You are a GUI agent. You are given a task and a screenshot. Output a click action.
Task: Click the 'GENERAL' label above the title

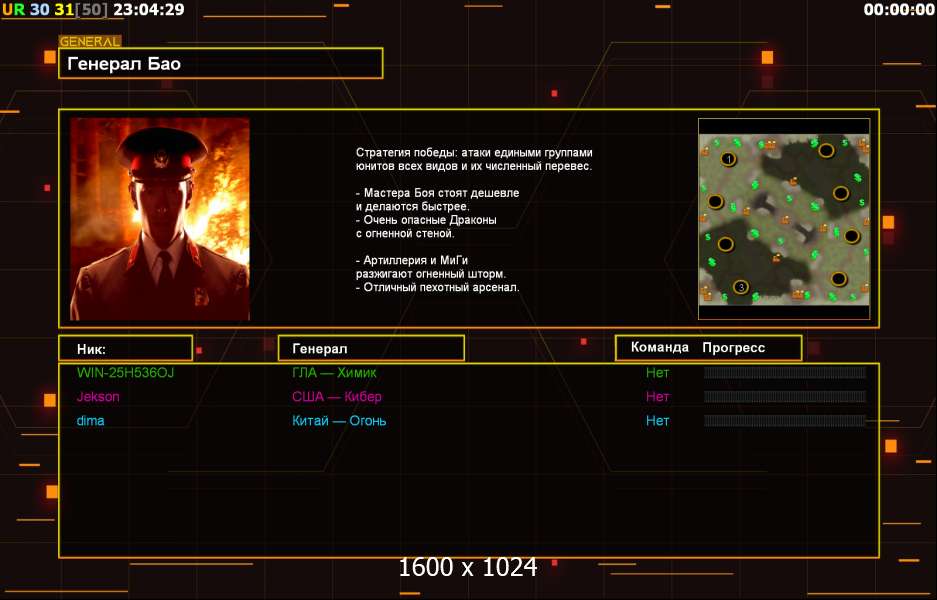[90, 41]
